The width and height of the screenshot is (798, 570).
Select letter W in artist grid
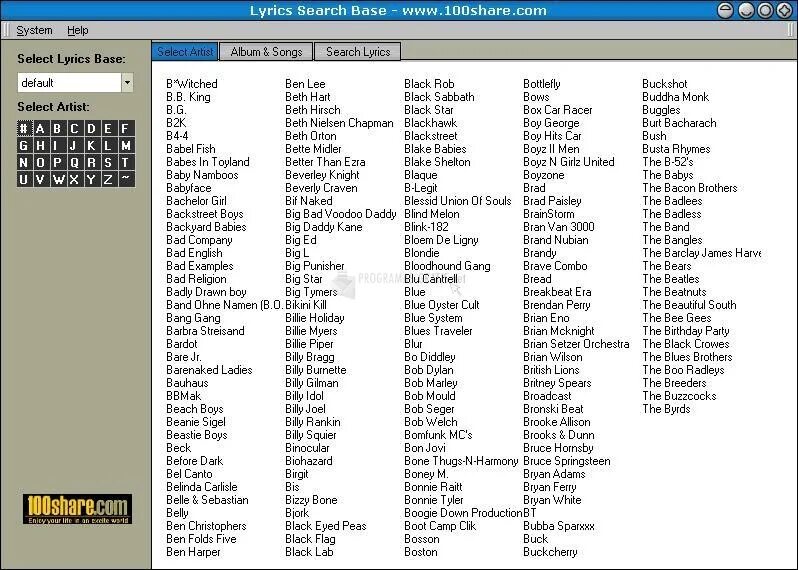click(58, 179)
